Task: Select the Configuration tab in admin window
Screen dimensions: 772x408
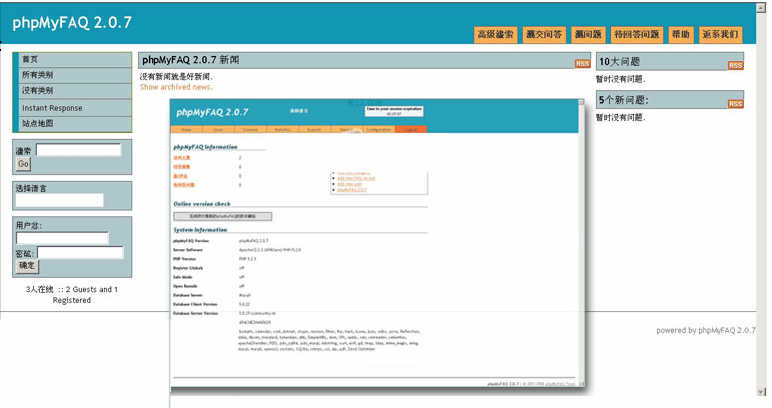Action: (378, 129)
